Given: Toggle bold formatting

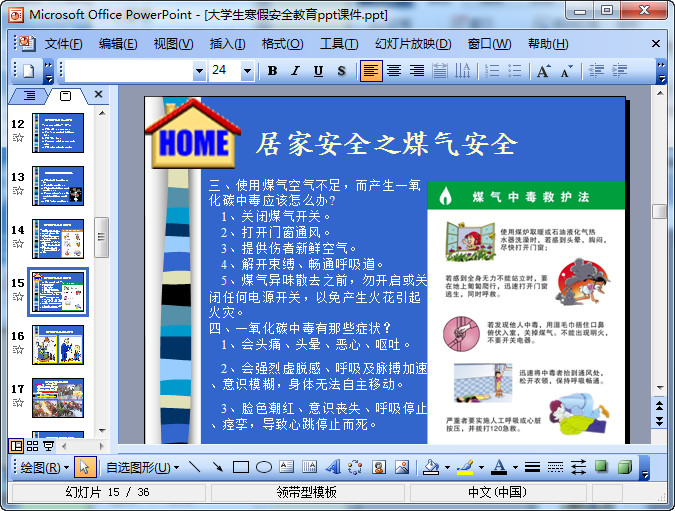Looking at the screenshot, I should (272, 71).
